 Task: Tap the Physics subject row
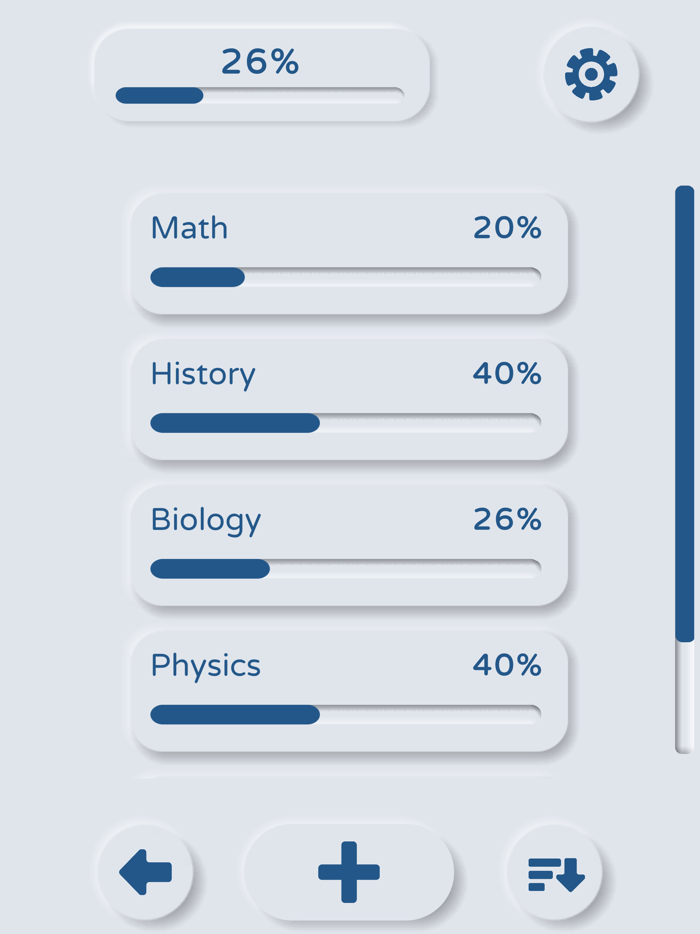click(349, 691)
